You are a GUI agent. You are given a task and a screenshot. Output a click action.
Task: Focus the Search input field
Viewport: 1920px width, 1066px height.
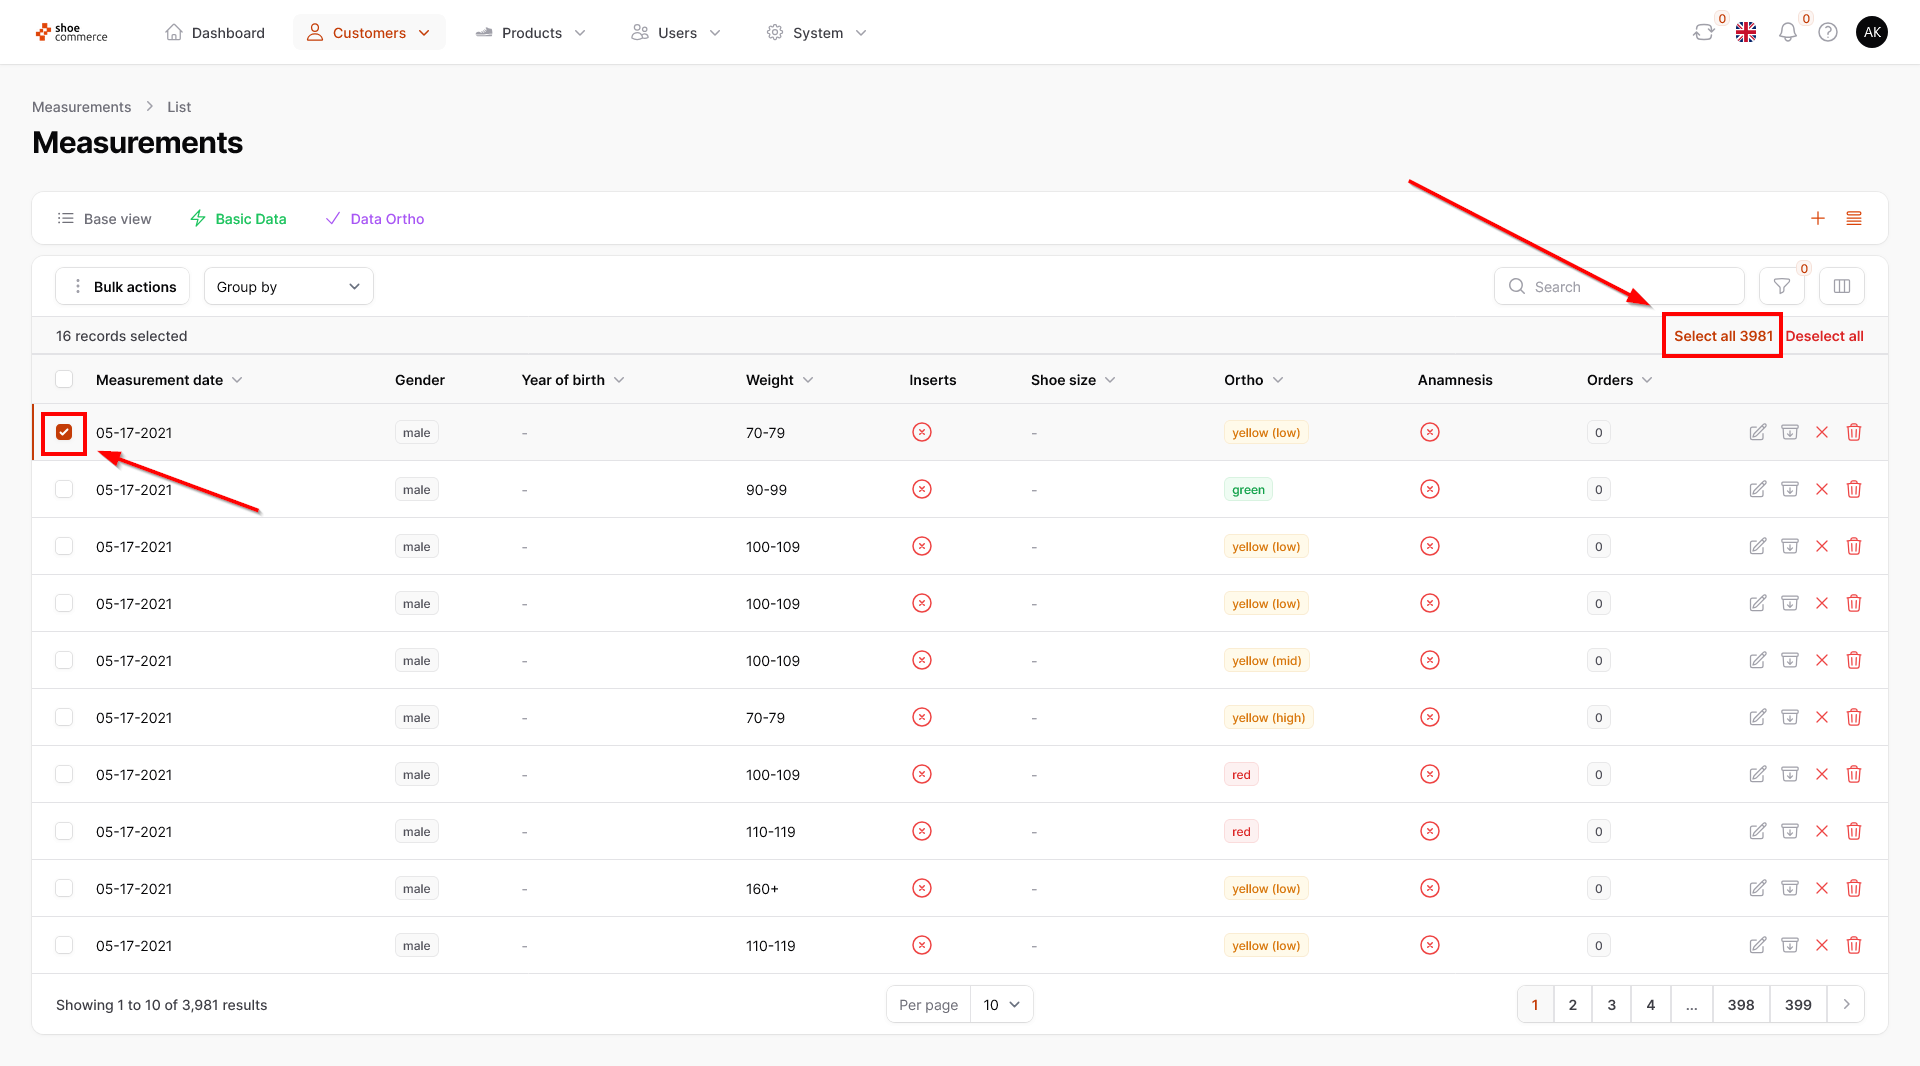pos(1630,287)
